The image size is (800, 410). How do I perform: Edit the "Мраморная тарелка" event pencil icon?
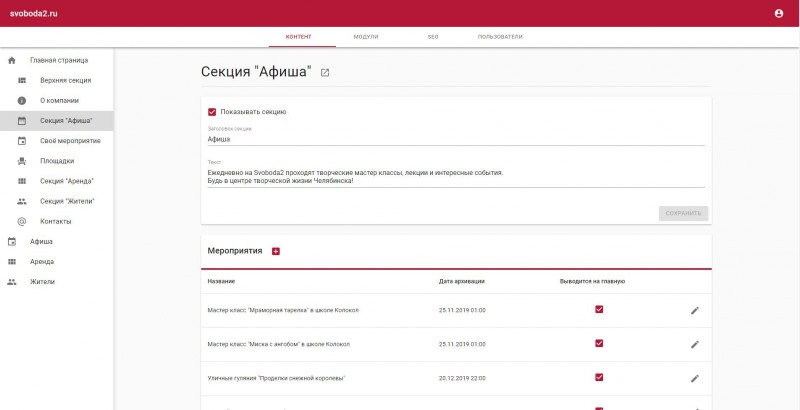[x=695, y=310]
